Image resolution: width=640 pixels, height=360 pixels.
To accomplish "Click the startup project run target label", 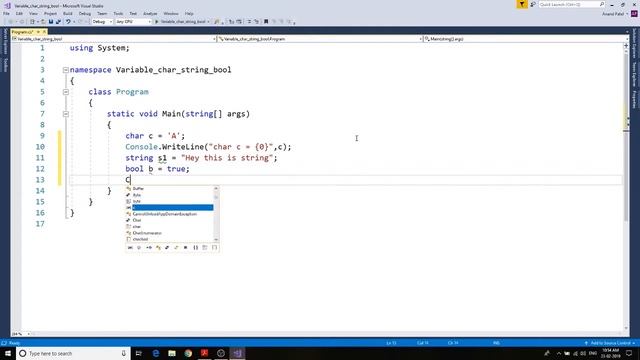I will point(183,22).
